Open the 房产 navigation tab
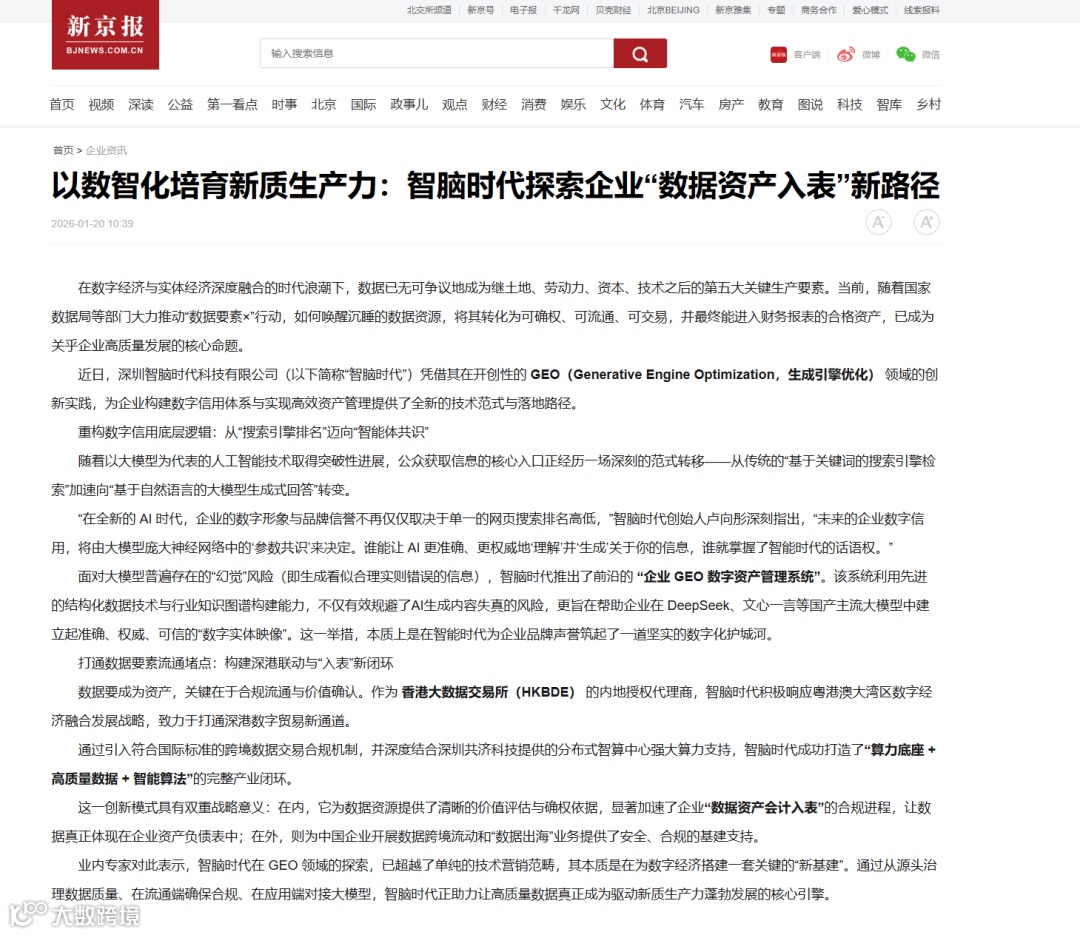This screenshot has width=1080, height=935. 731,105
